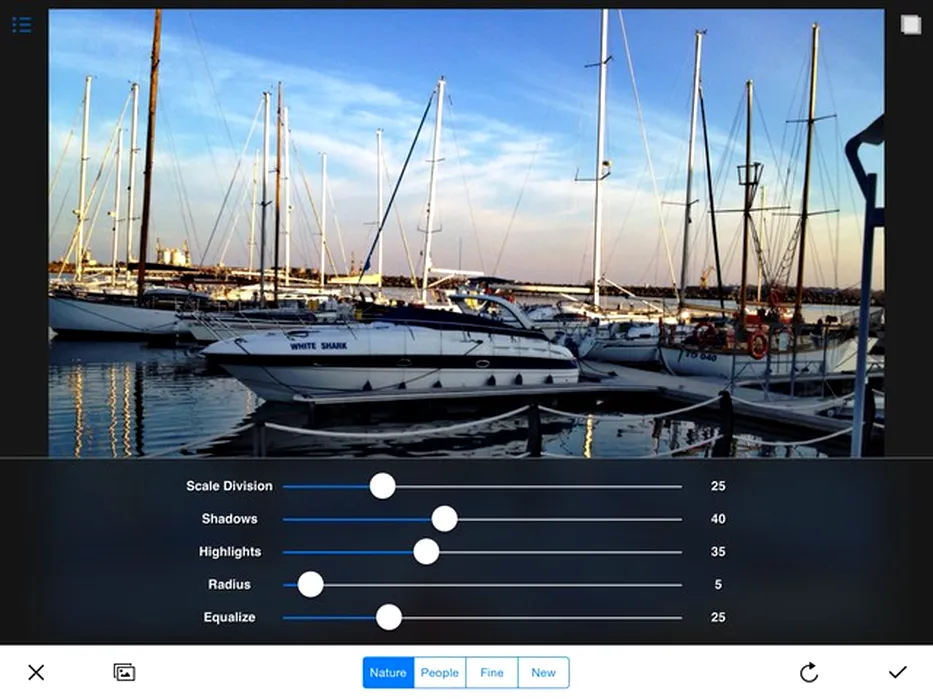
Task: Click the circular redo arrow icon
Action: (x=809, y=673)
